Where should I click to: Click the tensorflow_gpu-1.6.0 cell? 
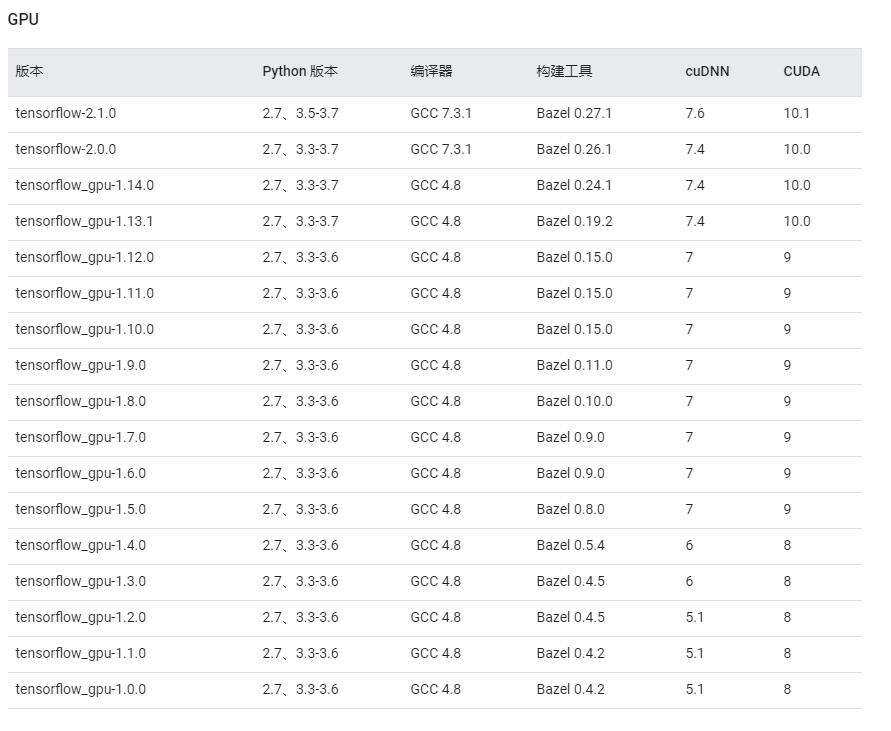[x=81, y=473]
